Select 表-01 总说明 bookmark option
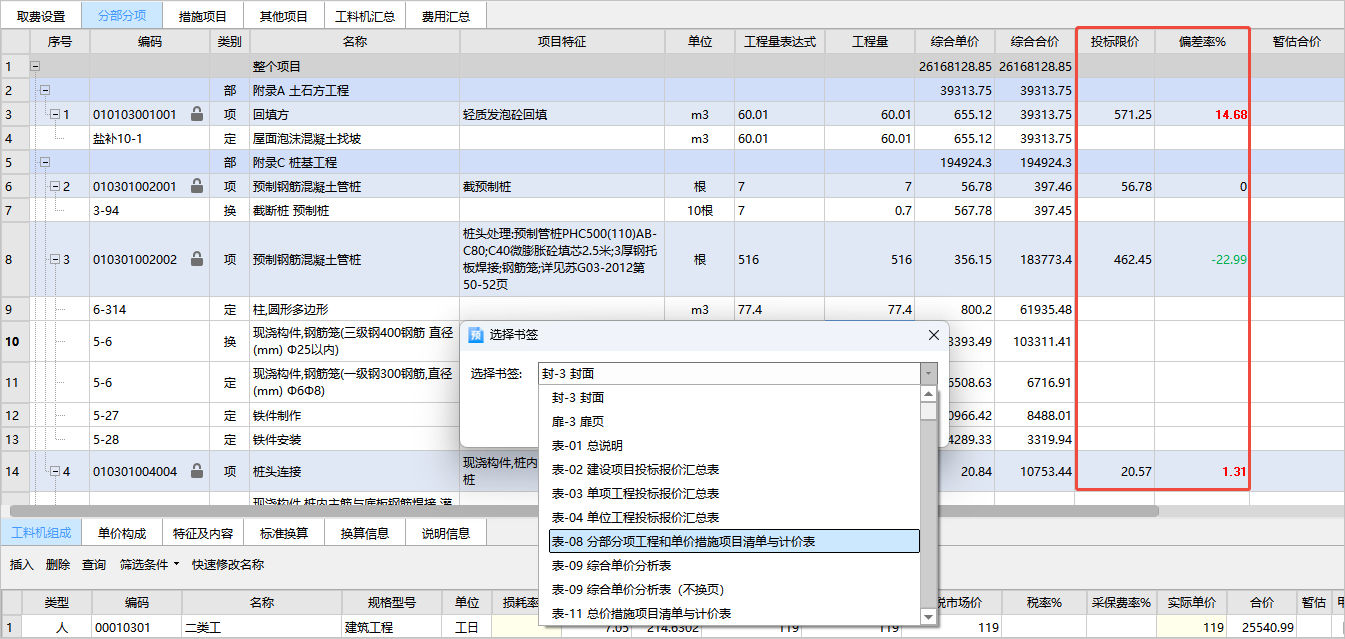Viewport: 1345px width, 639px height. (x=587, y=446)
